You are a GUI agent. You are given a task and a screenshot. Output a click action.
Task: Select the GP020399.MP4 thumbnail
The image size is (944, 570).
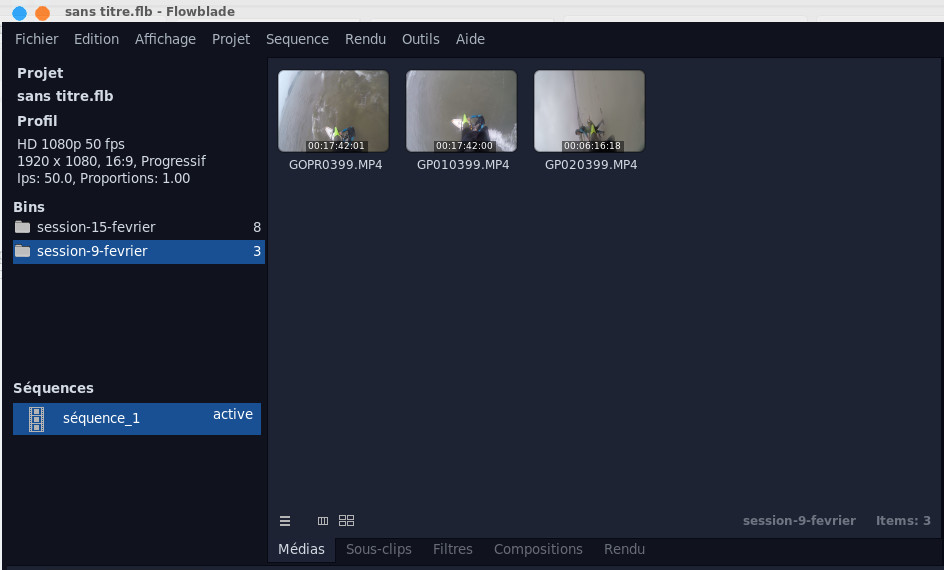tap(589, 111)
